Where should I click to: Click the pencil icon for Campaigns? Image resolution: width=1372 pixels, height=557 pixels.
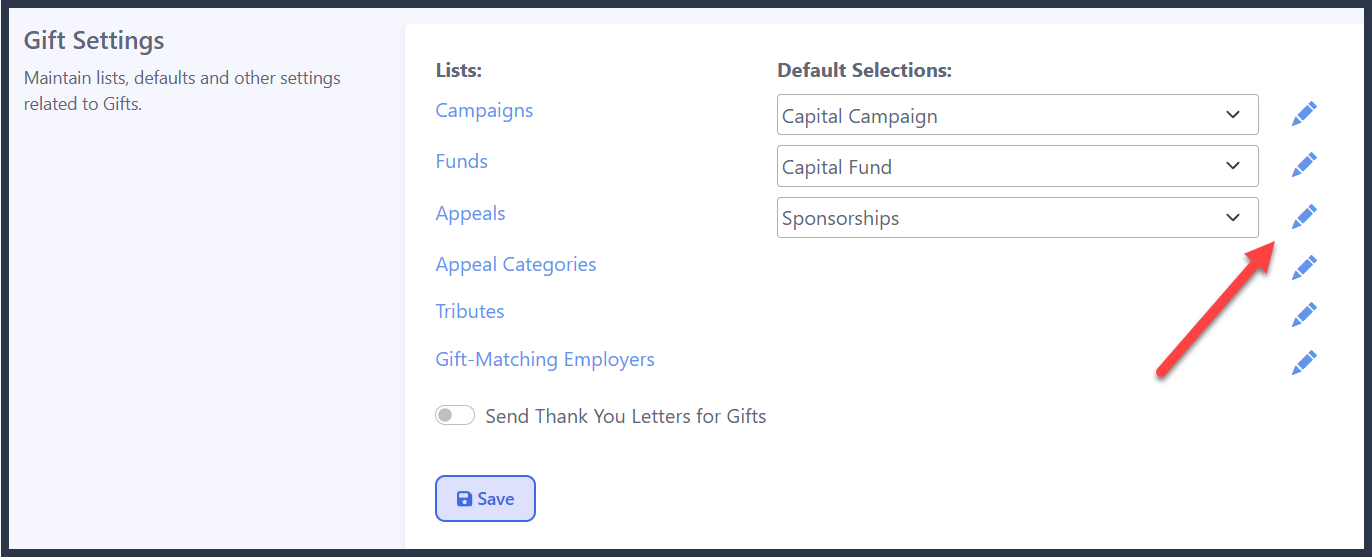pos(1304,114)
